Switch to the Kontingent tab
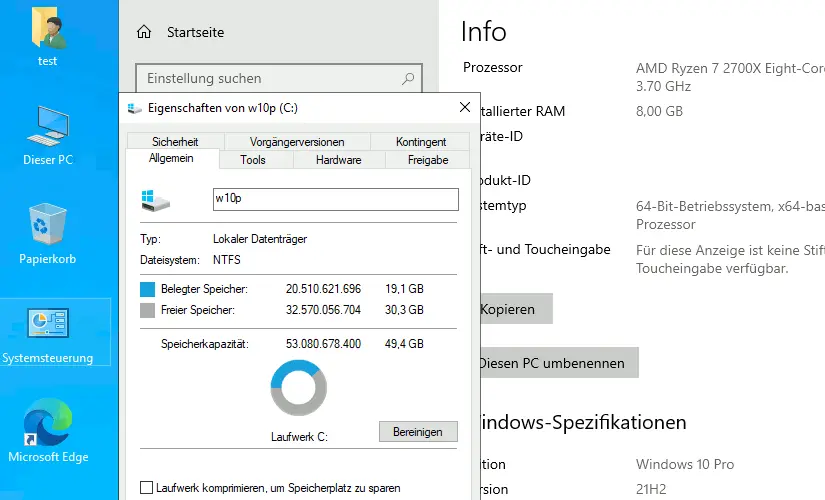Viewport: 825px width, 500px height. pyautogui.click(x=421, y=142)
